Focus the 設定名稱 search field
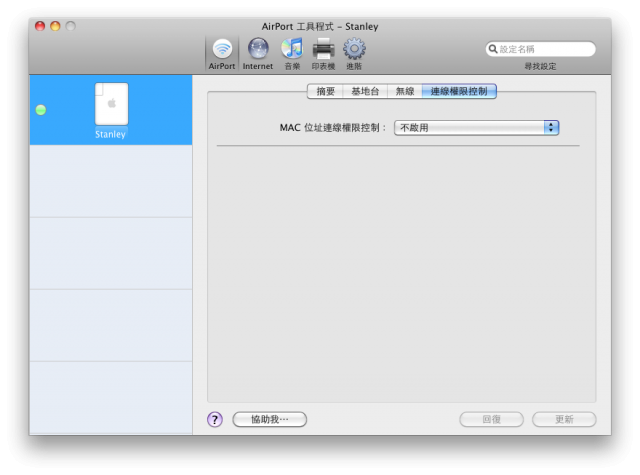This screenshot has height=475, width=640. coord(540,49)
